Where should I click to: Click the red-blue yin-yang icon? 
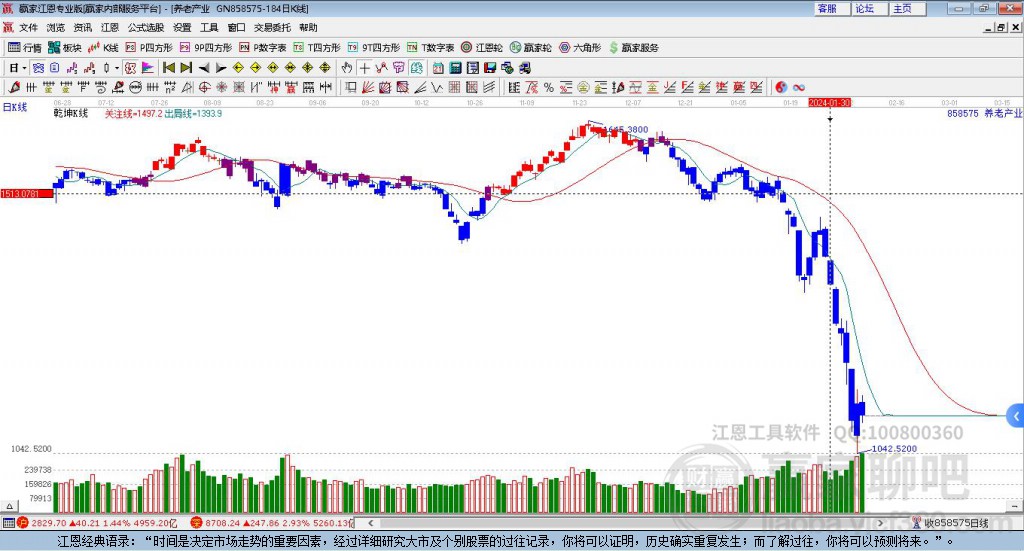pyautogui.click(x=780, y=87)
